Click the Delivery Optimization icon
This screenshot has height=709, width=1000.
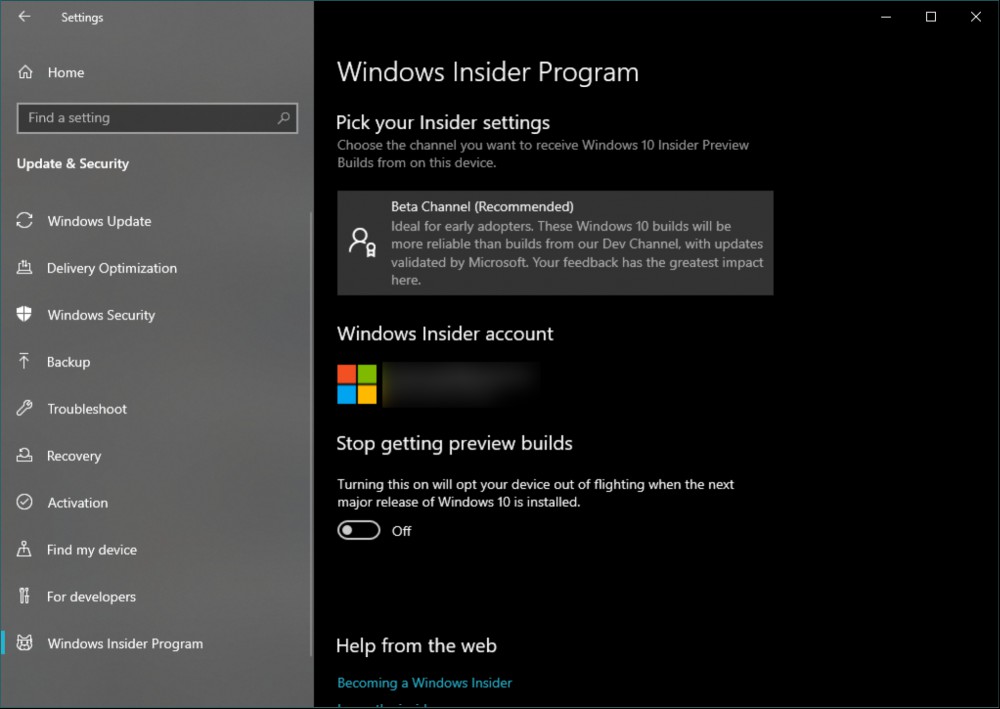(24, 268)
